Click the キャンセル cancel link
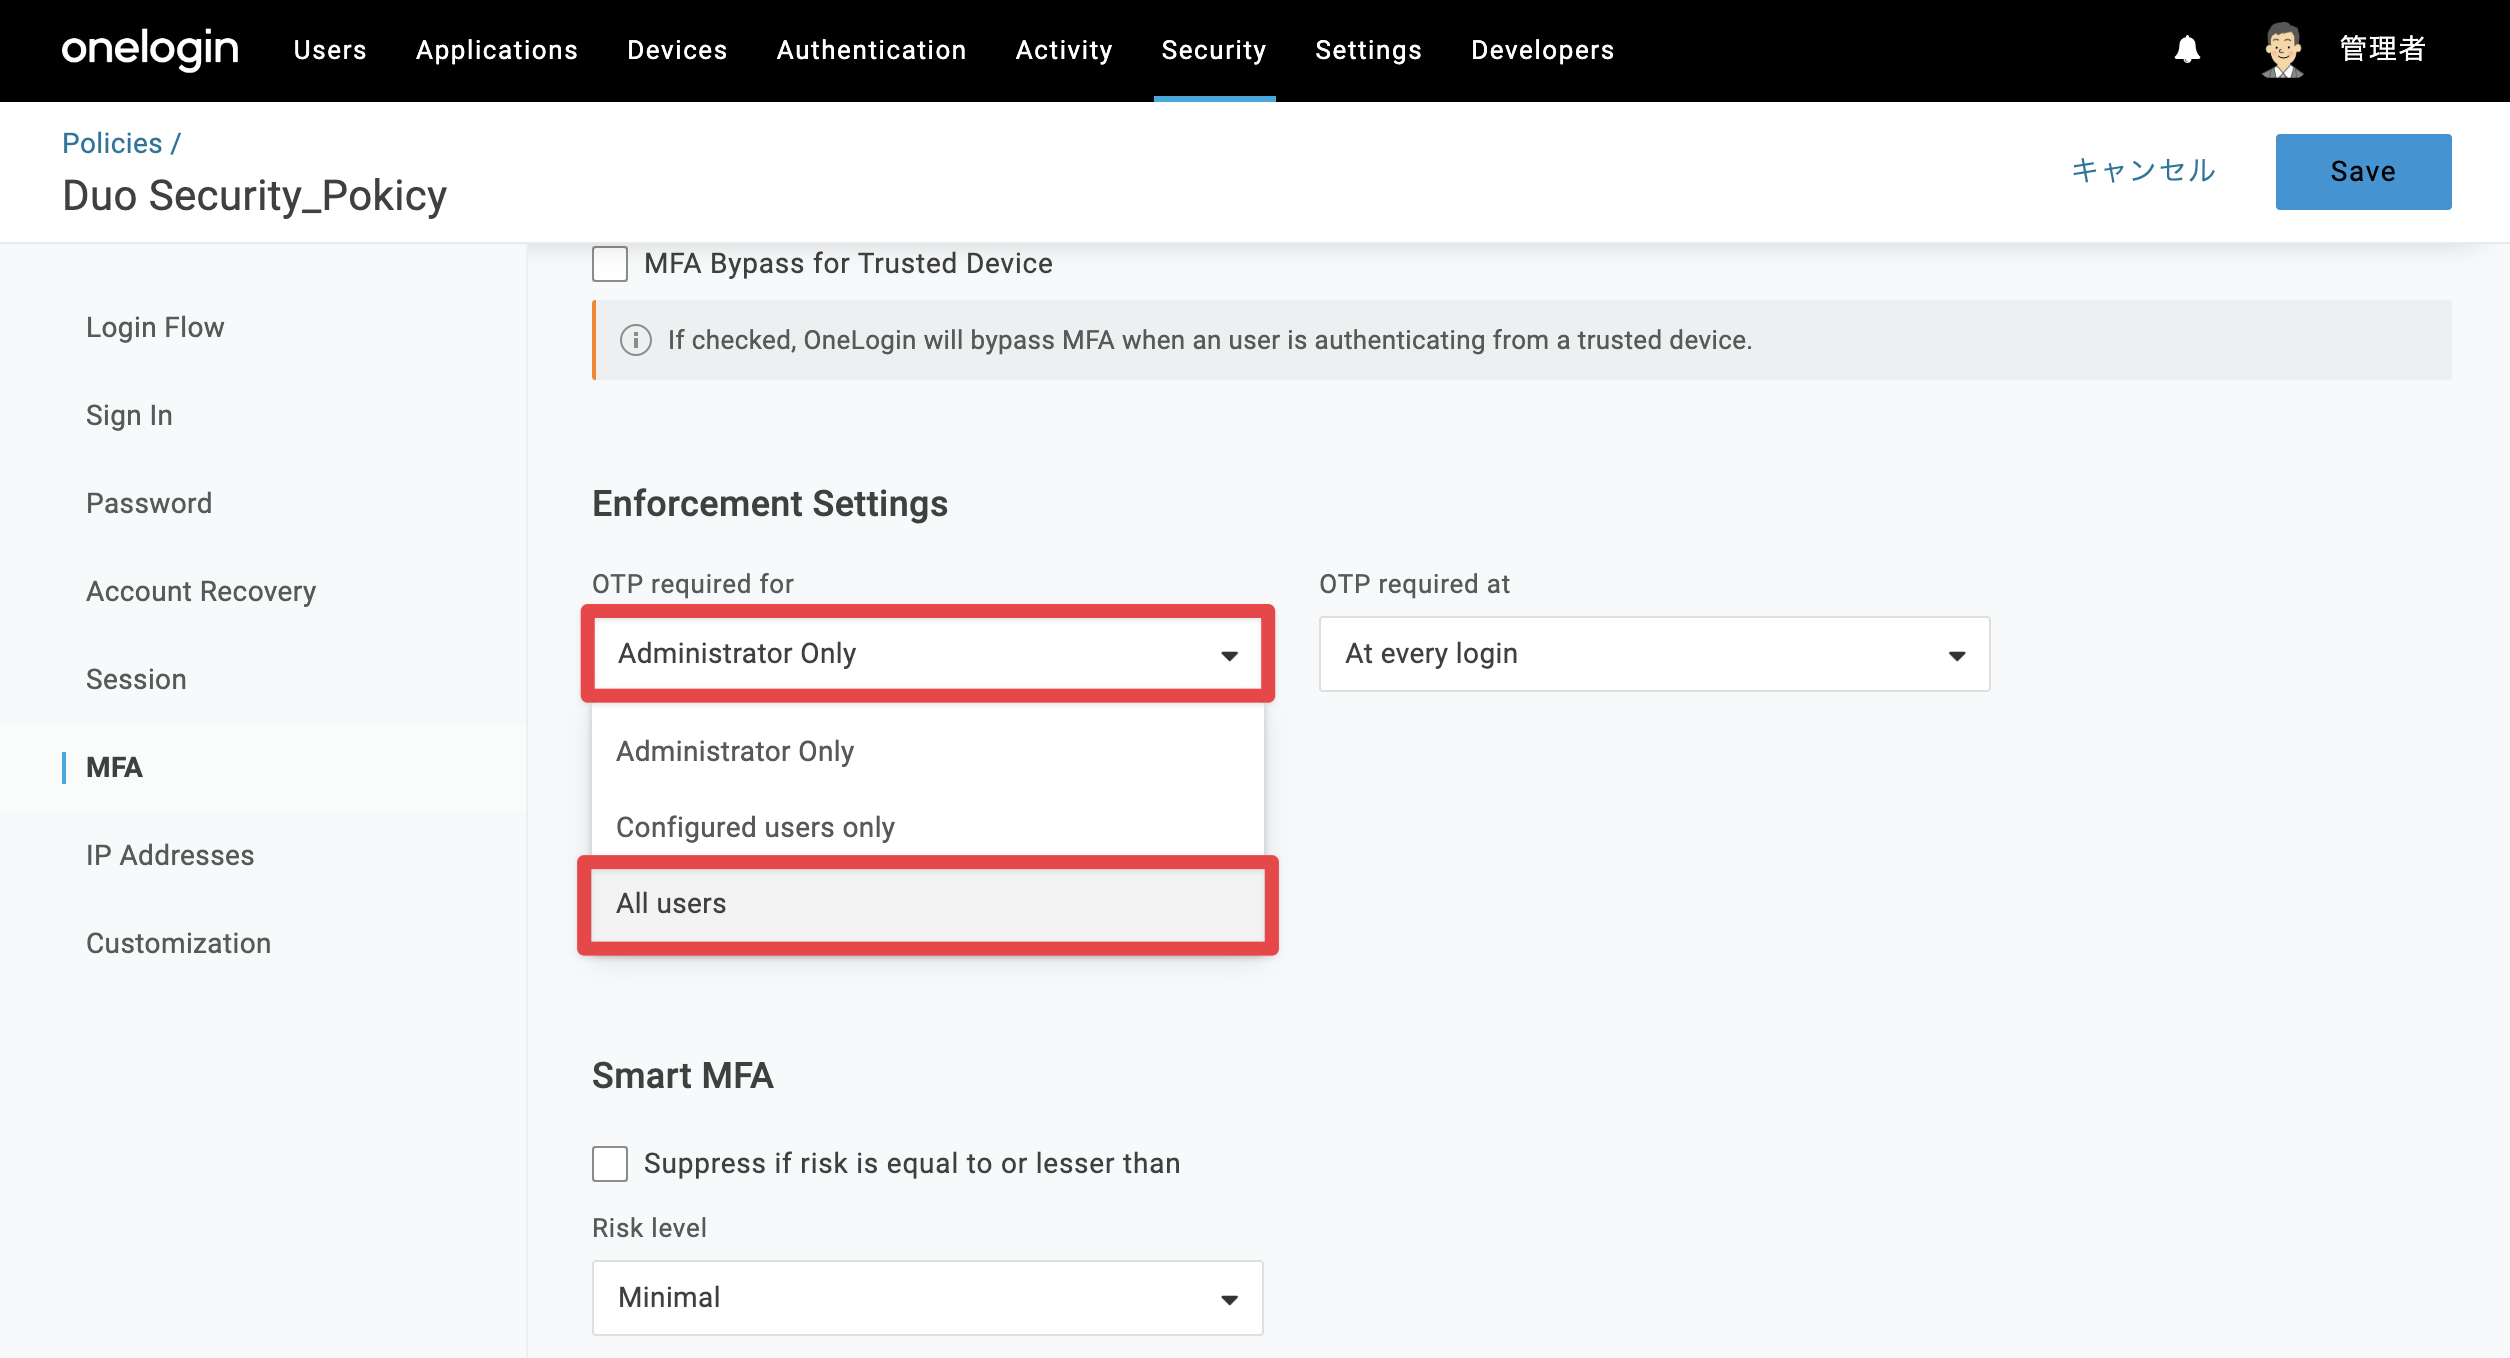 click(2143, 171)
